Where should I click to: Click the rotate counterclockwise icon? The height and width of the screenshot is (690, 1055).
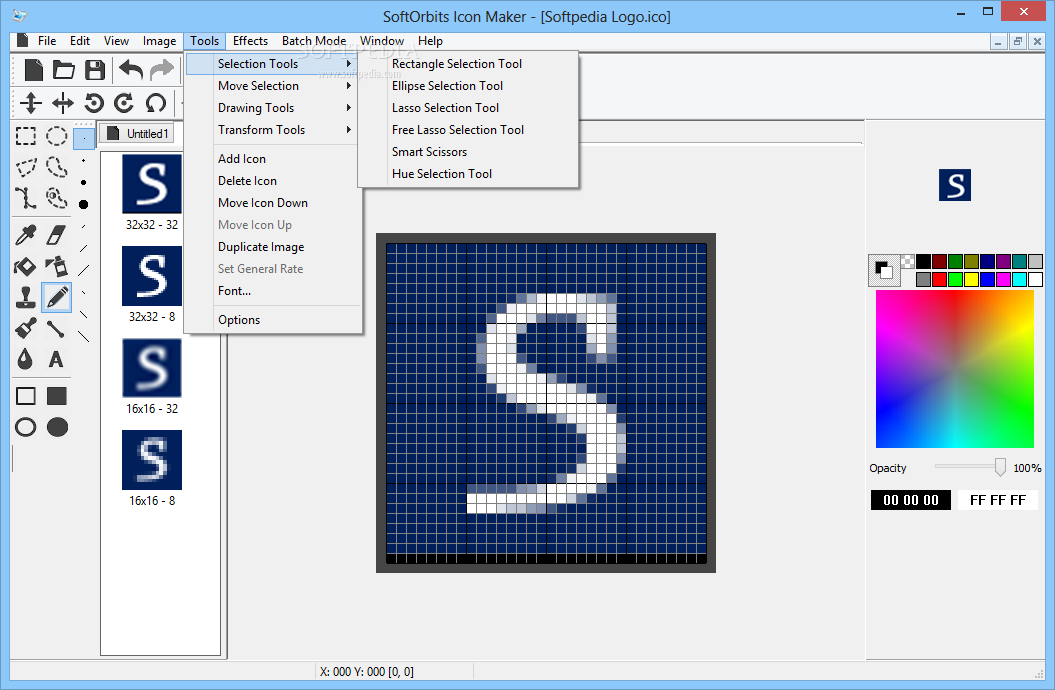click(x=94, y=103)
